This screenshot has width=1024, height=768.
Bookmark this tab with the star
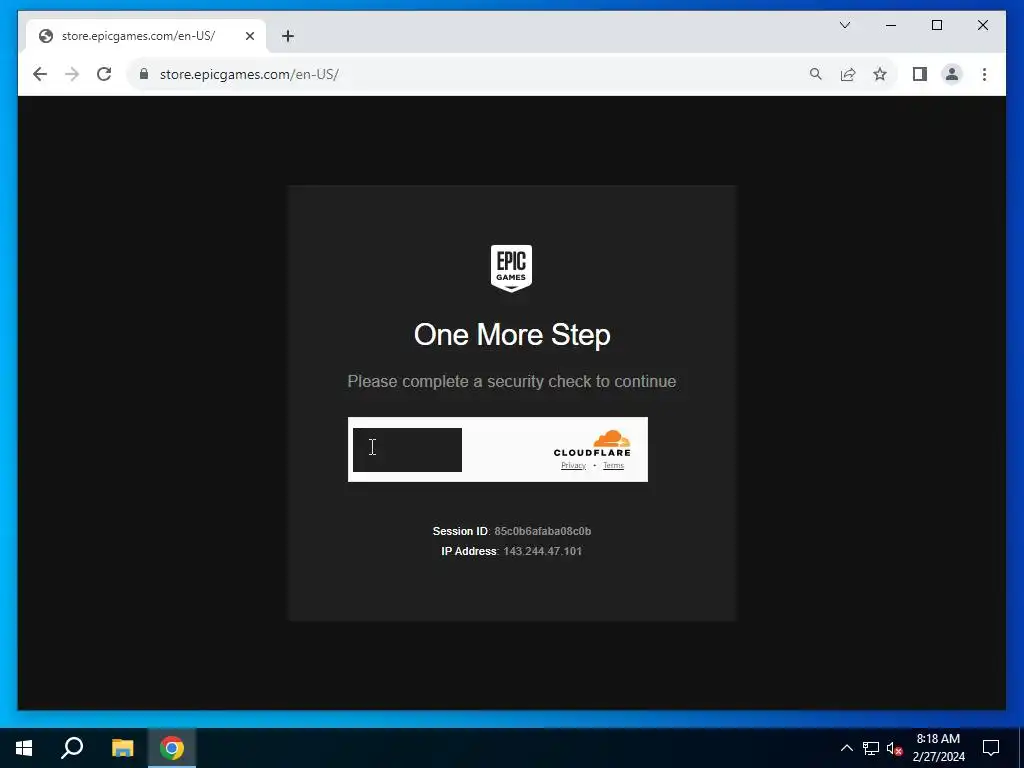[880, 74]
